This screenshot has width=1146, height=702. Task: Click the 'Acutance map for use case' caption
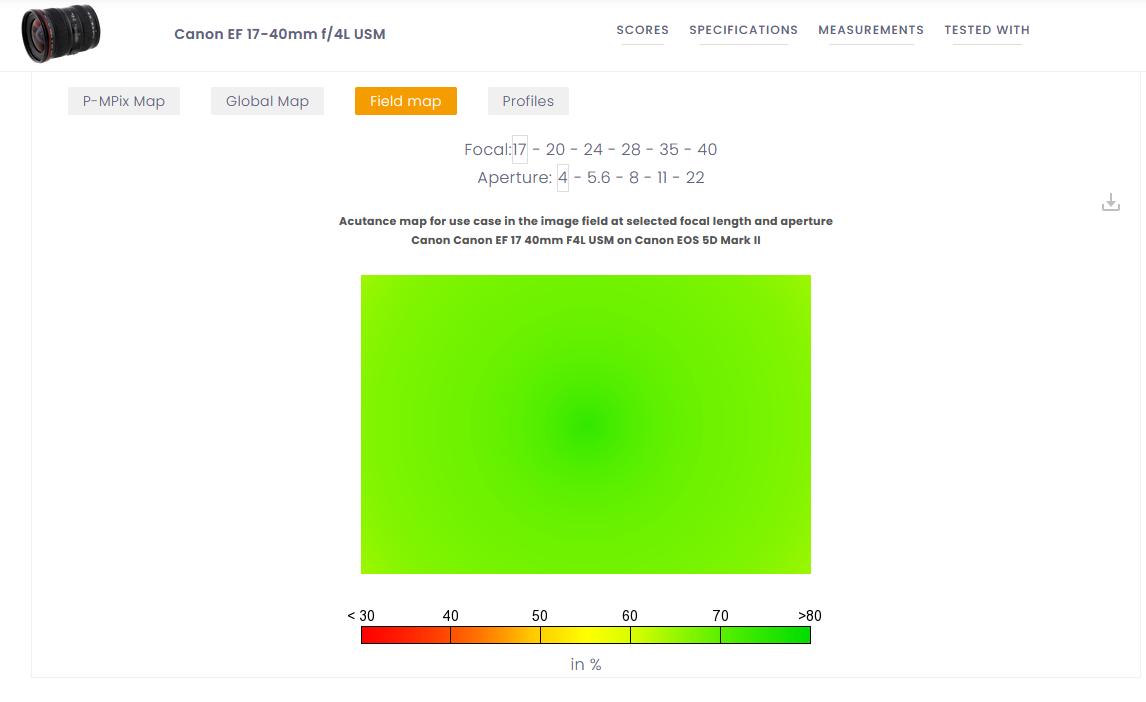tap(585, 221)
